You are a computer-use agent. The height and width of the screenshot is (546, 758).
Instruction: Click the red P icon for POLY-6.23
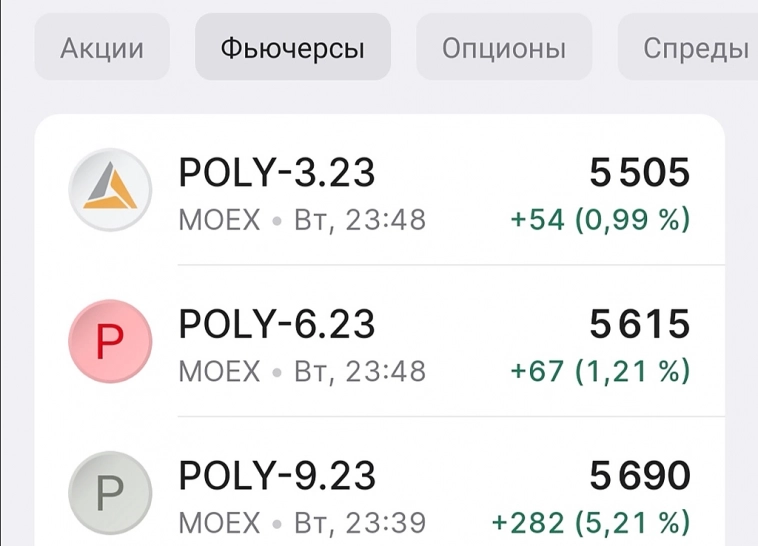[x=109, y=341]
